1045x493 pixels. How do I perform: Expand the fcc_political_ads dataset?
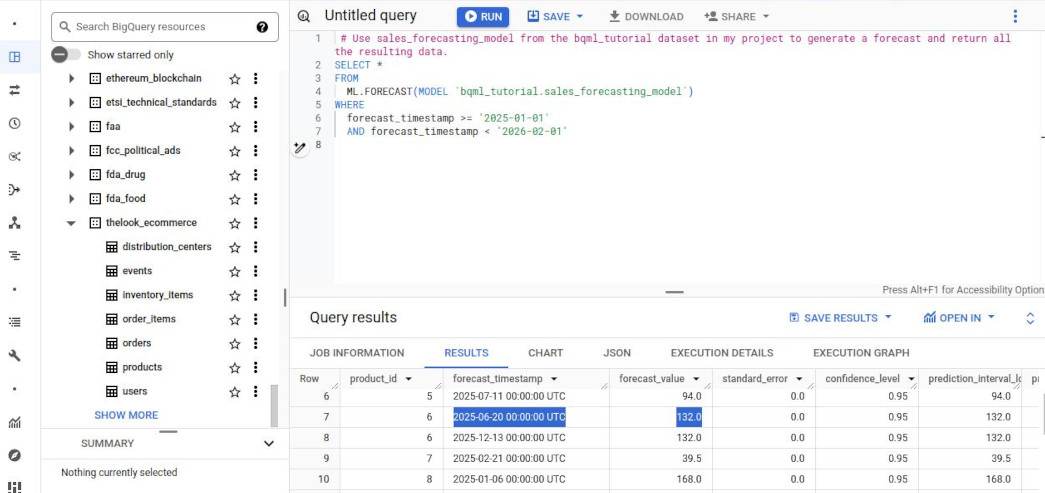pos(71,151)
